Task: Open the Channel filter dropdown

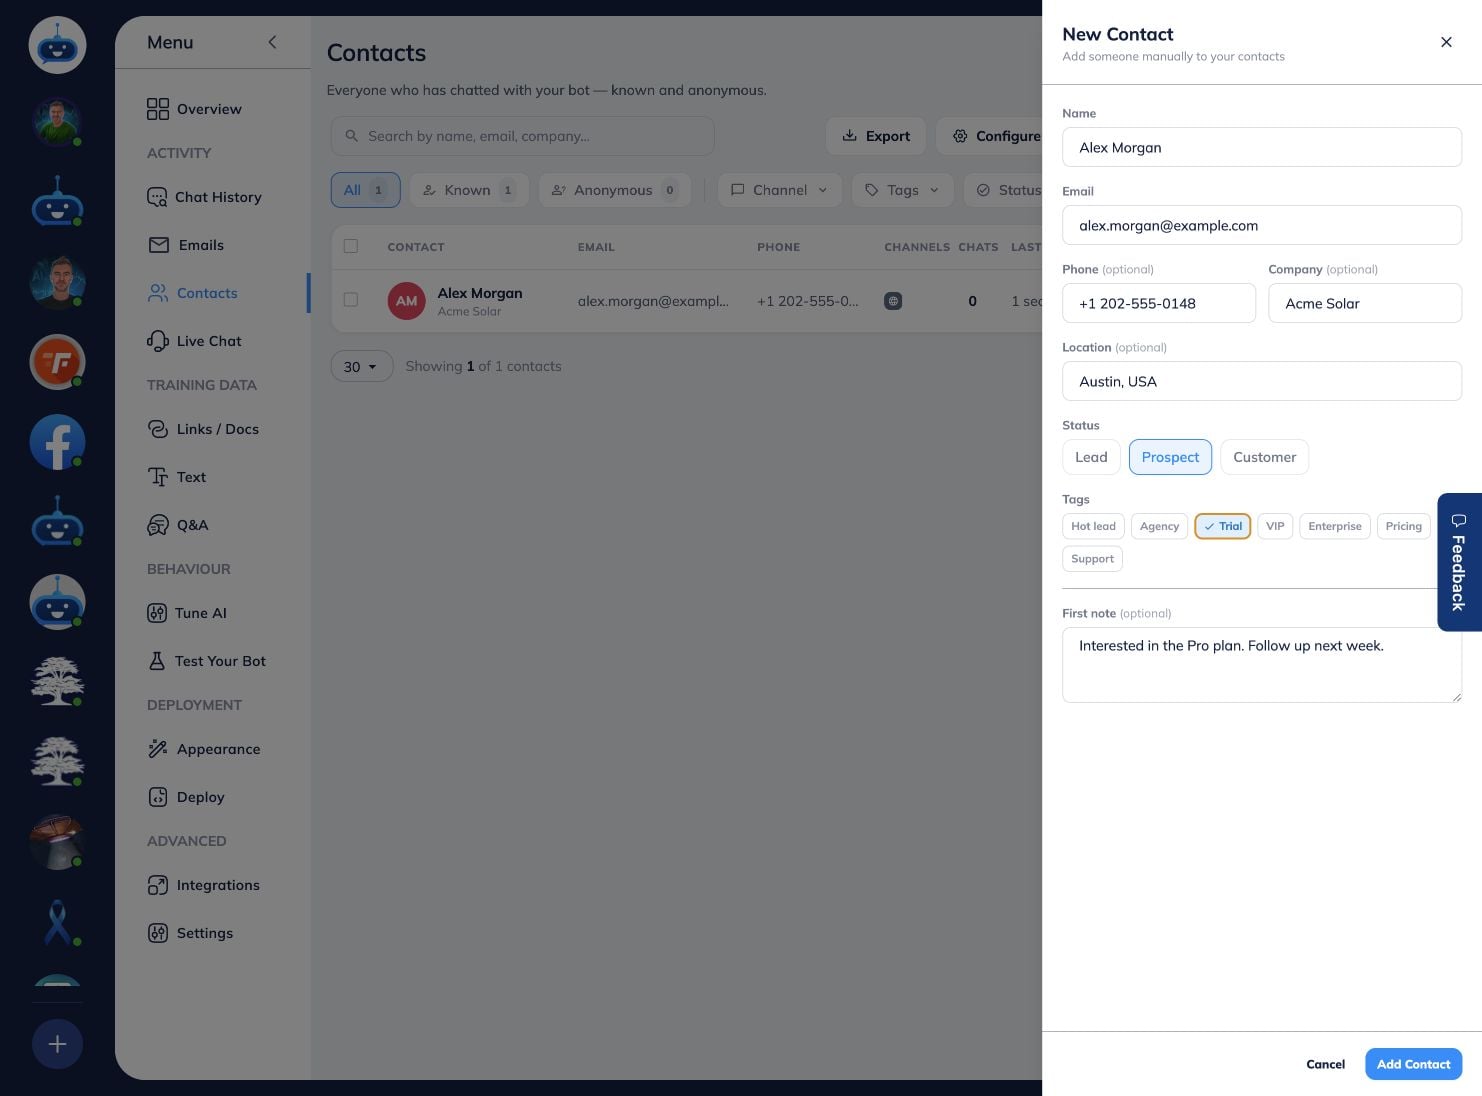Action: [779, 190]
